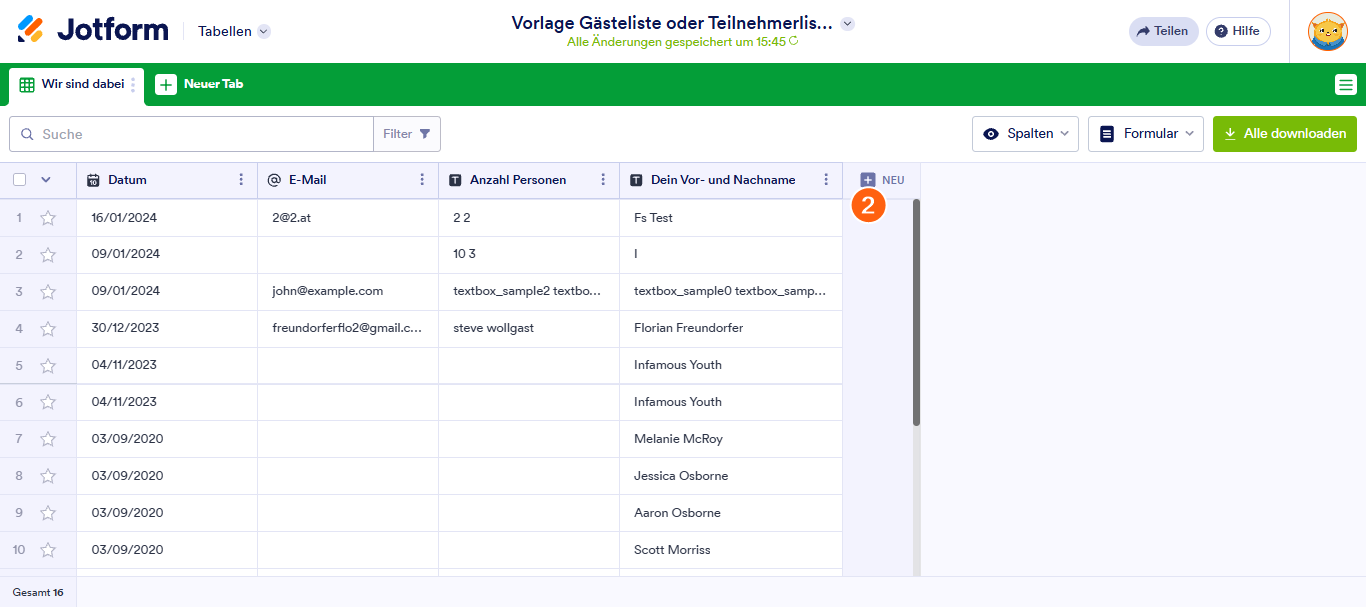
Task: Open E-Mail column options menu
Action: tap(422, 180)
